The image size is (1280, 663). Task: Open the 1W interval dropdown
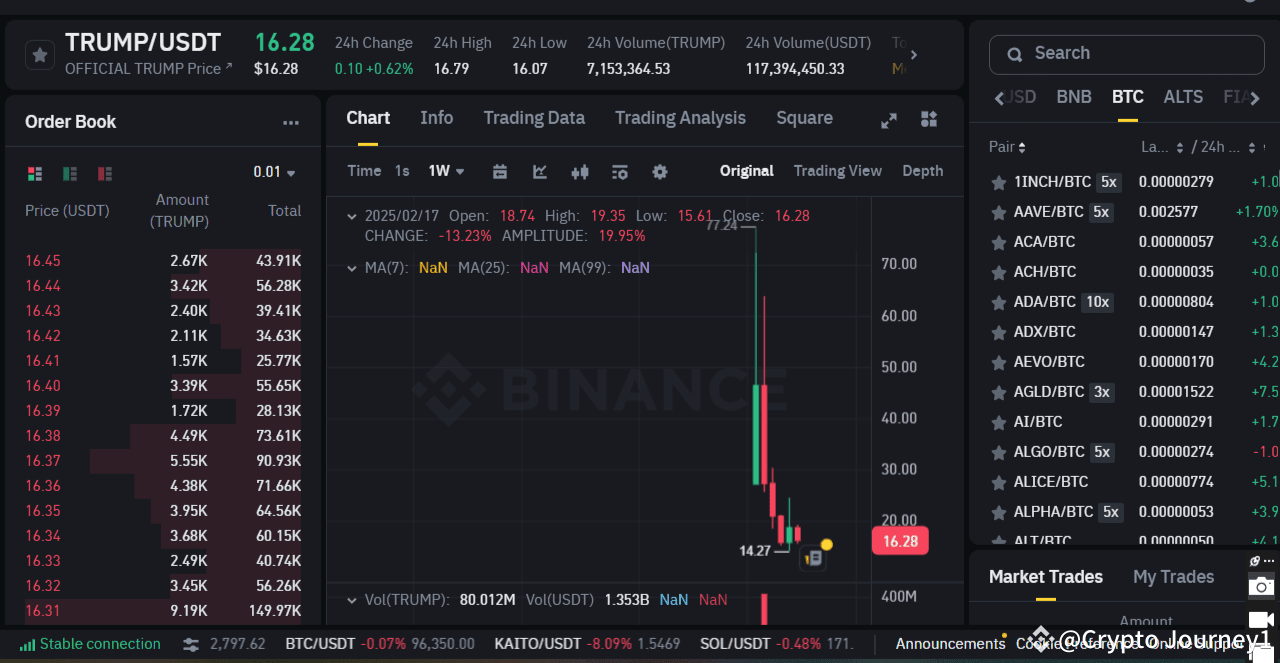pos(445,171)
